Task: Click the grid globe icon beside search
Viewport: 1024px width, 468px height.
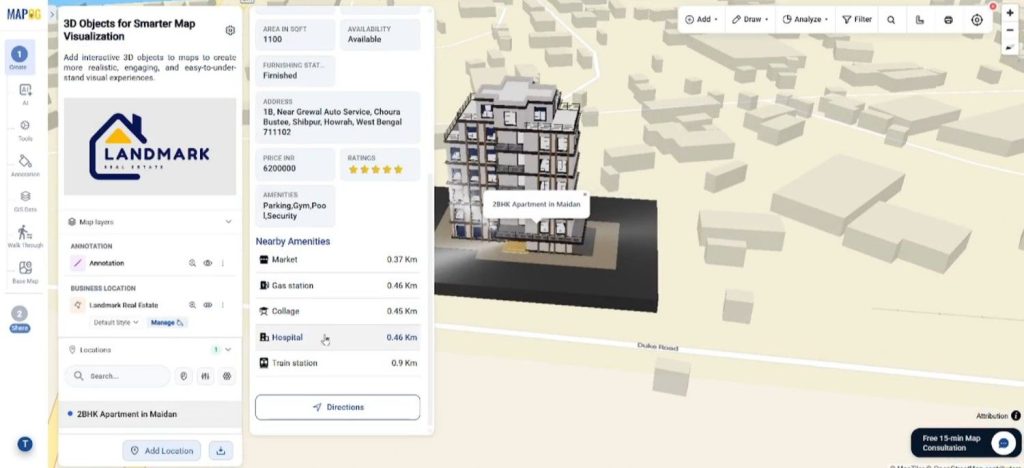Action: click(x=227, y=376)
